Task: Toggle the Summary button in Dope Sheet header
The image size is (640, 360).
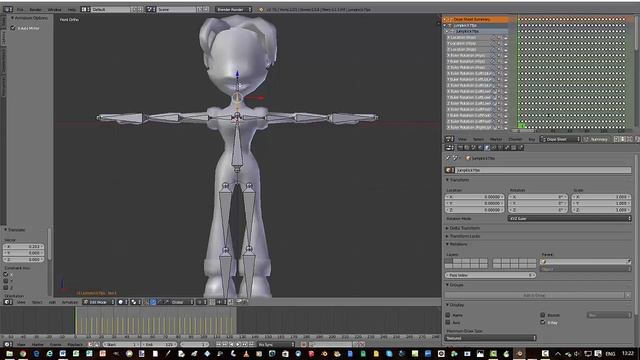Action: pos(596,139)
